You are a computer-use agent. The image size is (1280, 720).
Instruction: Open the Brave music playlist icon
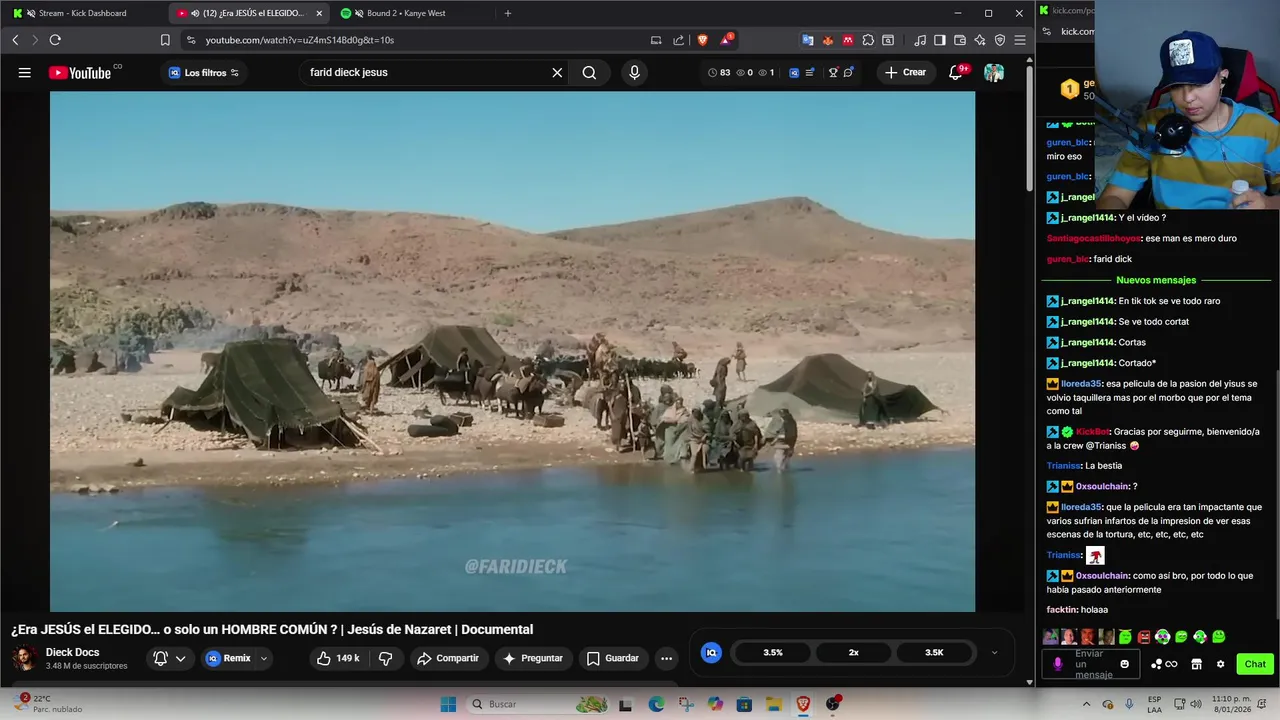coord(920,40)
